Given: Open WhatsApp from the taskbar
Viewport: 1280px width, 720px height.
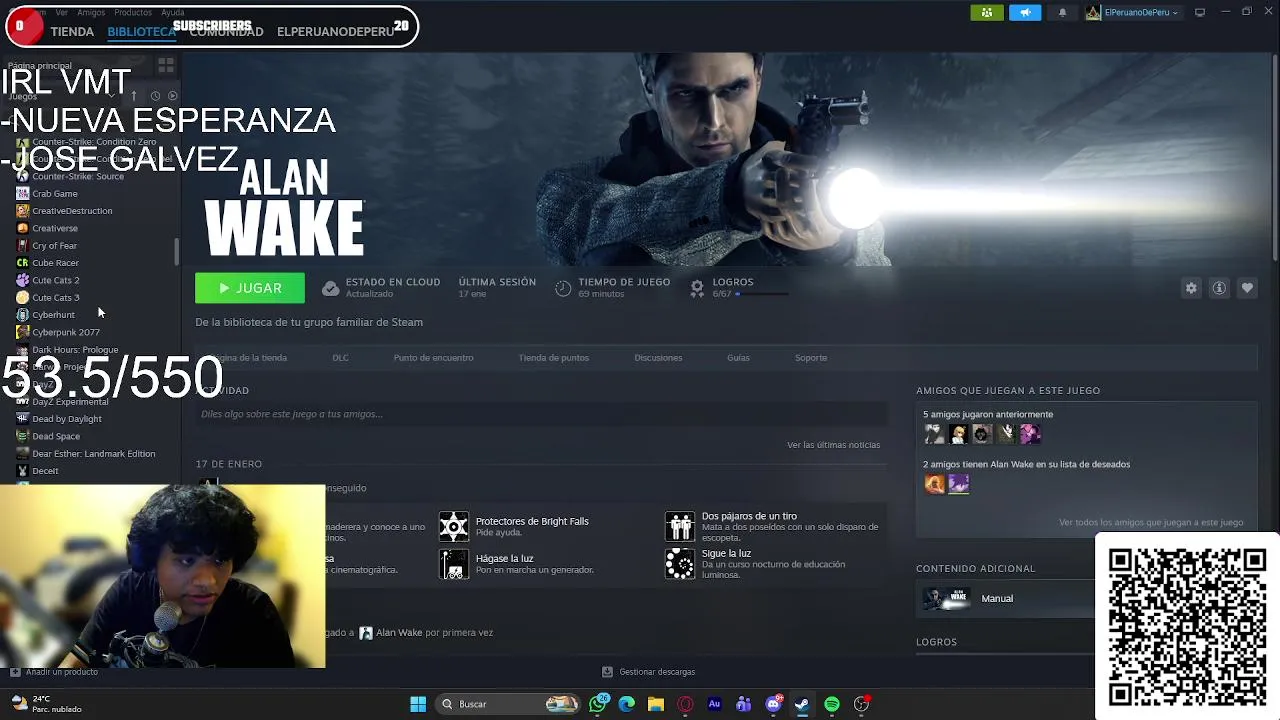Looking at the screenshot, I should point(598,704).
